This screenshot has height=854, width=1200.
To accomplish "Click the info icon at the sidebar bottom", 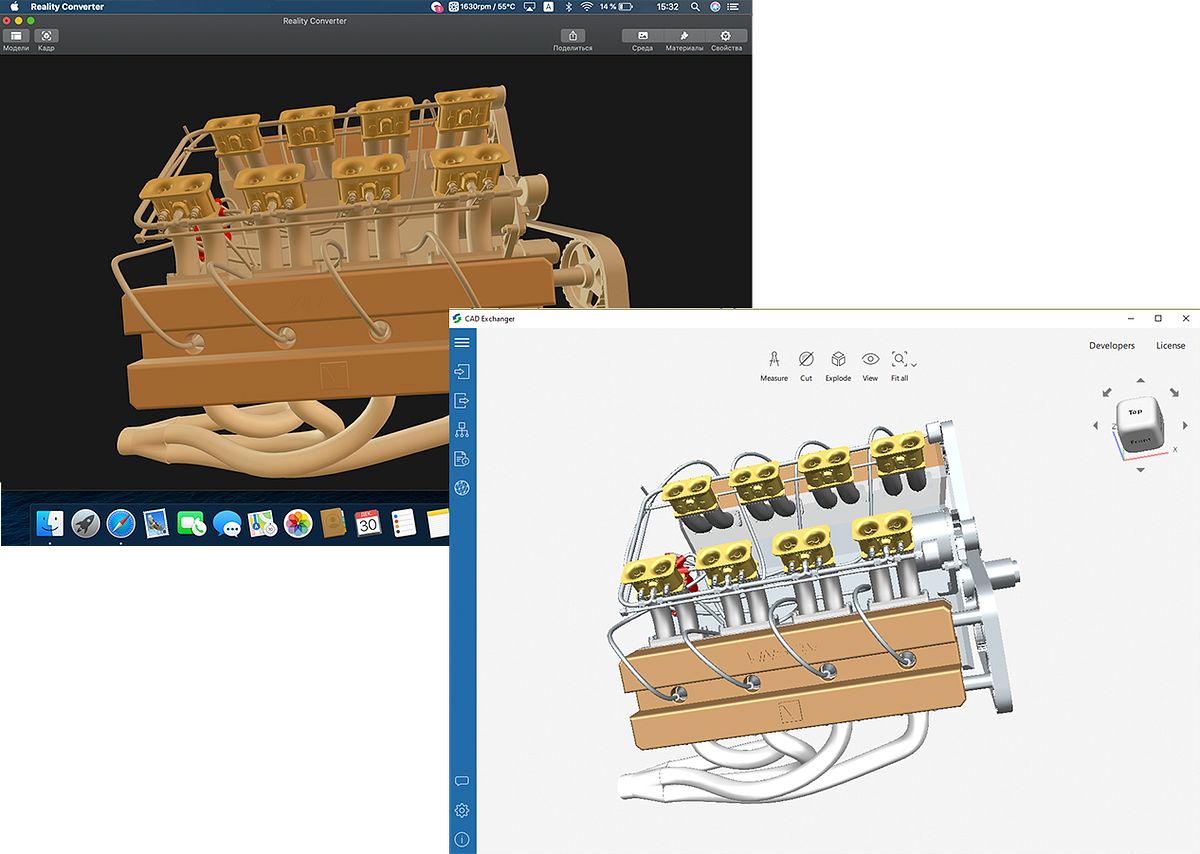I will coord(461,839).
